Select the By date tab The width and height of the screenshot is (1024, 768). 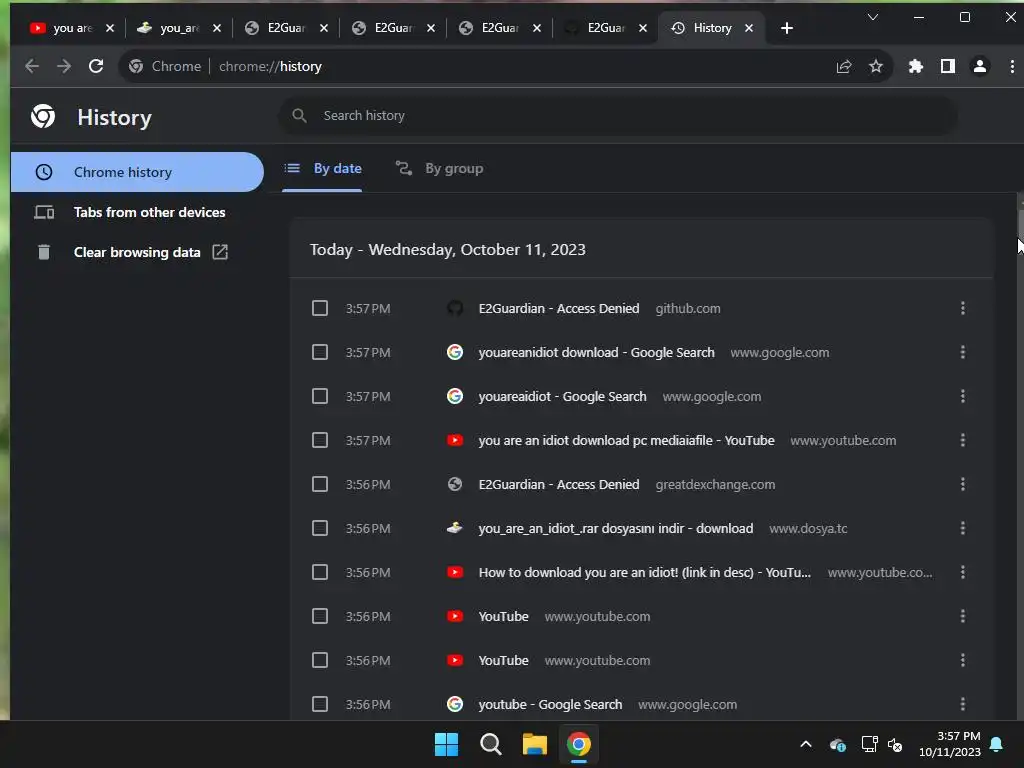pos(323,168)
